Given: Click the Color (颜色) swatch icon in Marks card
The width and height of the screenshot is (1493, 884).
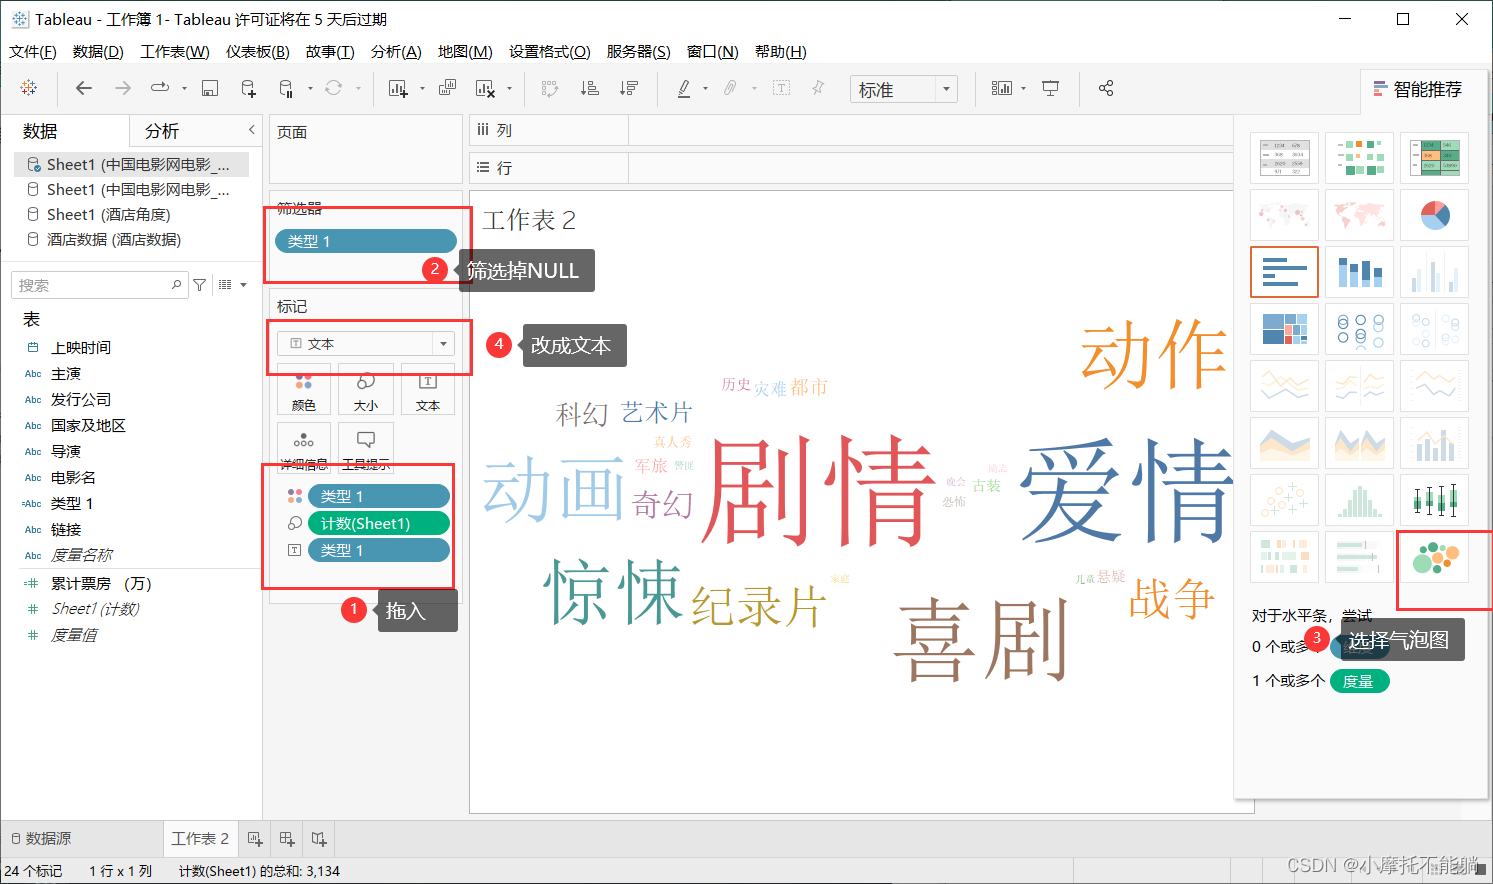Looking at the screenshot, I should [x=304, y=390].
